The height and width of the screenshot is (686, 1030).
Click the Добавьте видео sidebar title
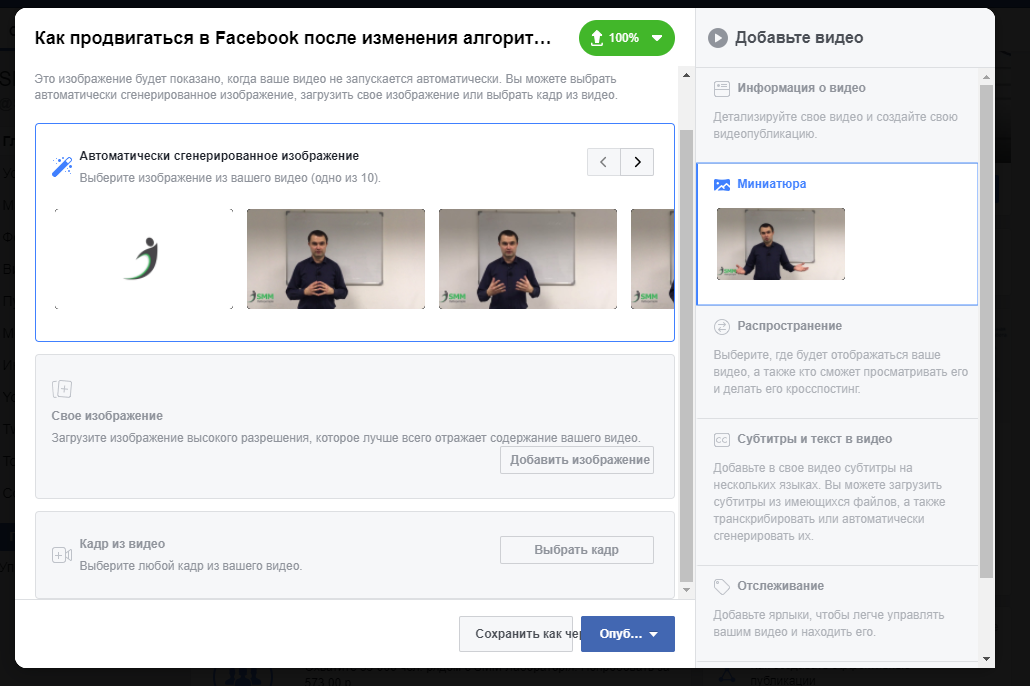click(x=799, y=38)
